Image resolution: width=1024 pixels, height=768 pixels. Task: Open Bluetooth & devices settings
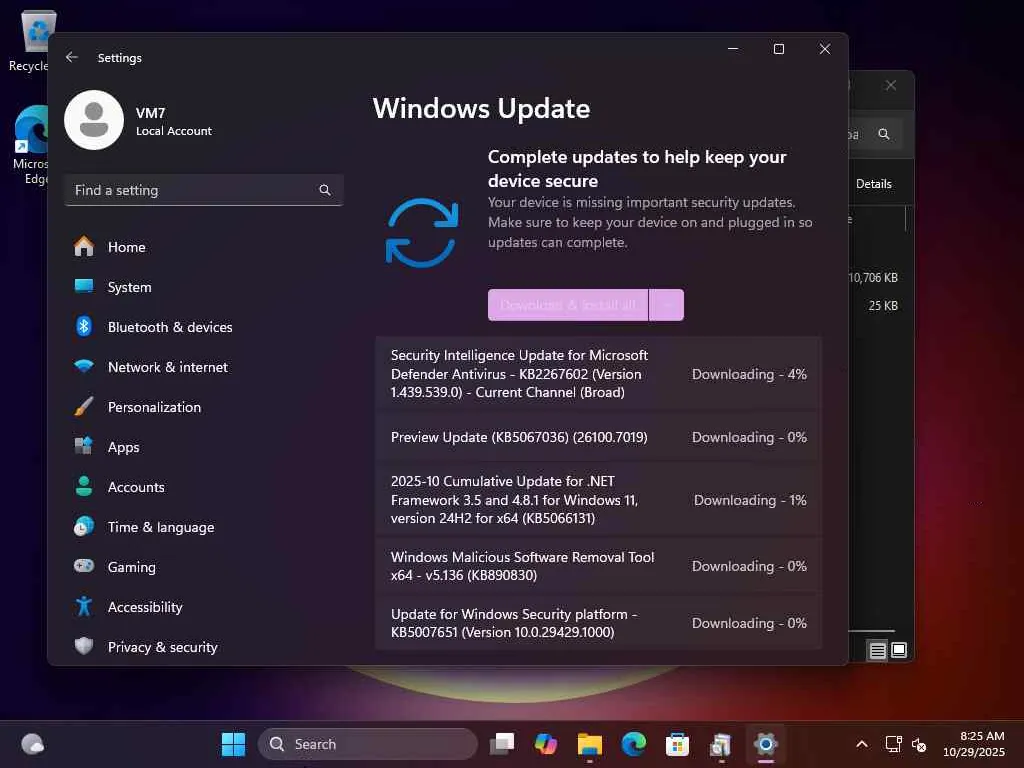[204, 327]
